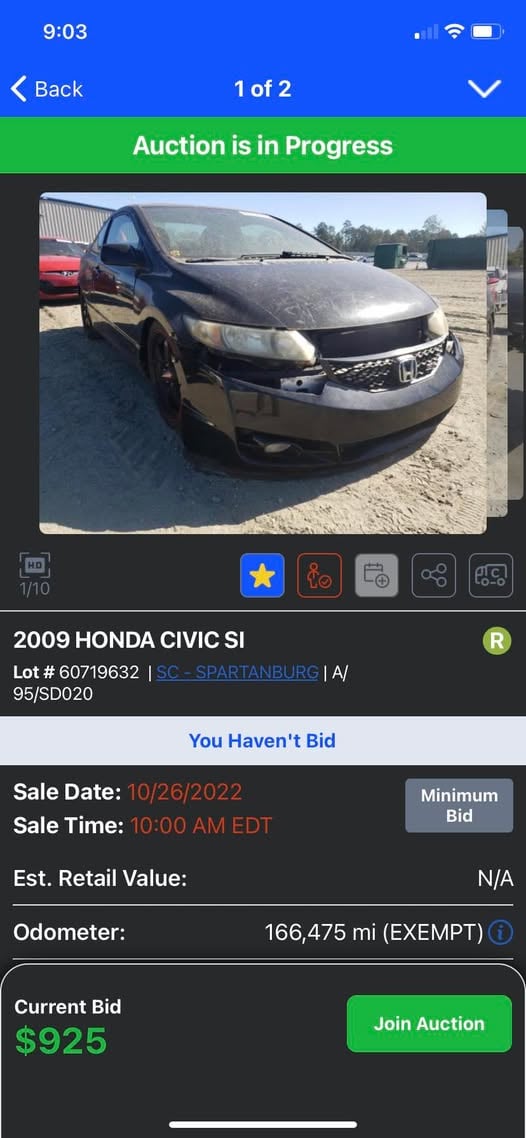Viewport: 526px width, 1138px height.
Task: Tap the red inspection person icon
Action: [319, 576]
